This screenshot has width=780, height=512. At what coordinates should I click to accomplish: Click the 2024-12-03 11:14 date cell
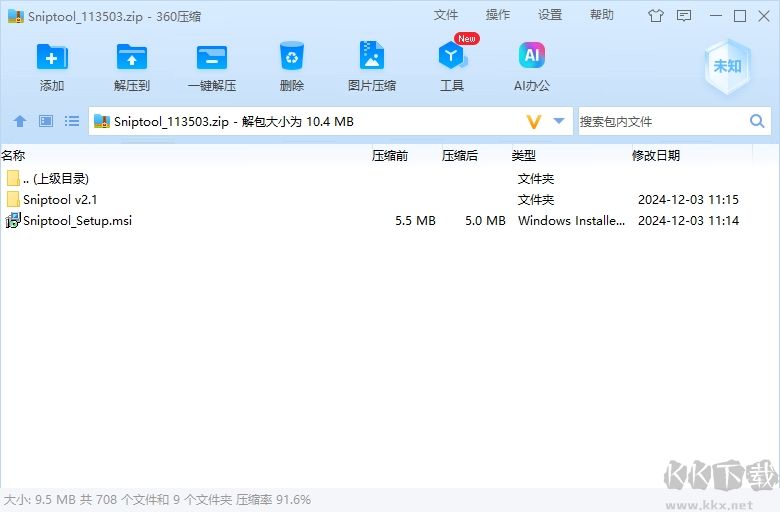[x=688, y=220]
